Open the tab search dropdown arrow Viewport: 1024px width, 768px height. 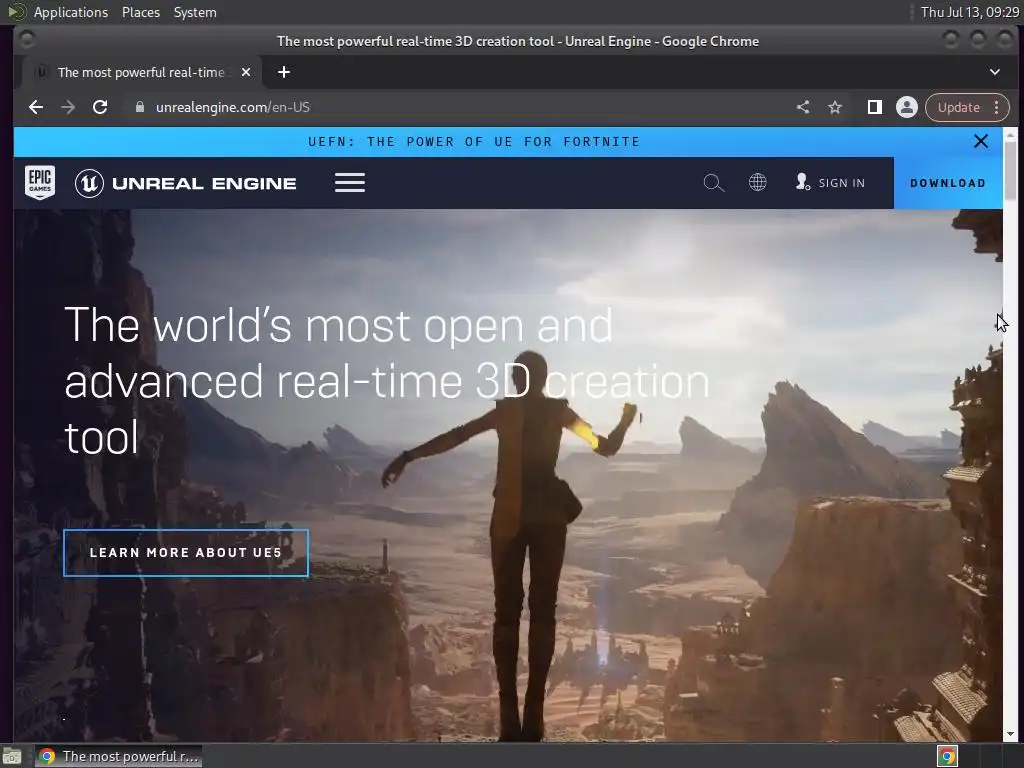pos(995,72)
